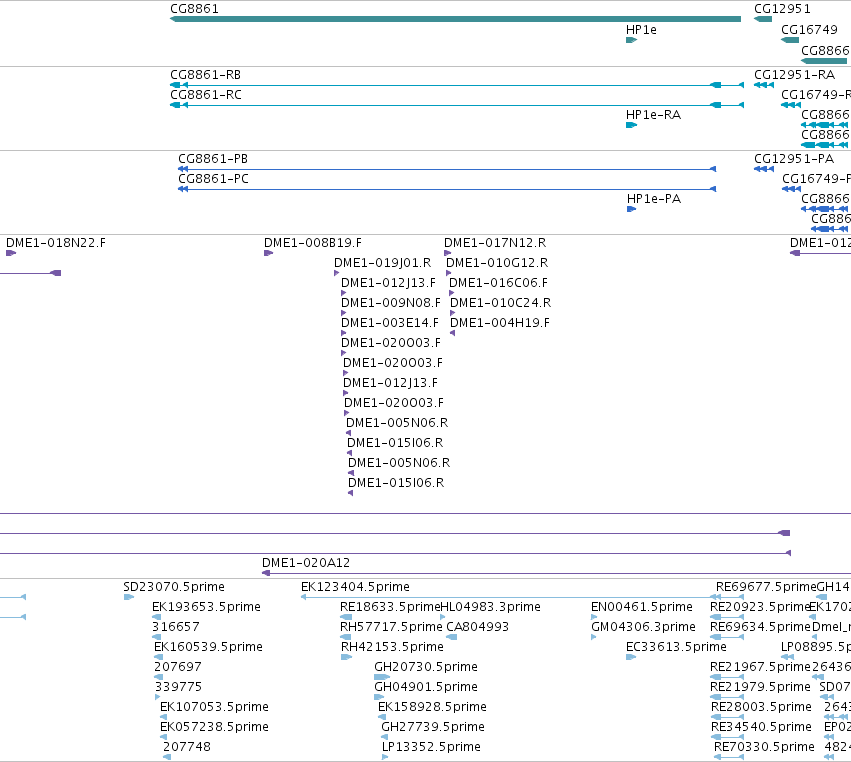Click the RH57717.5prime EST

[x=346, y=637]
